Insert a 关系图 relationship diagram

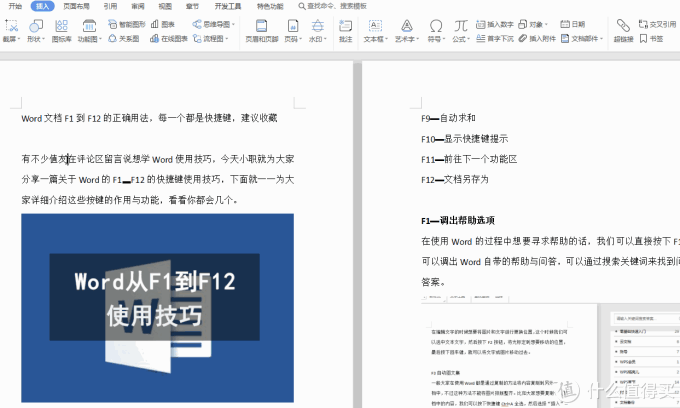tap(124, 39)
